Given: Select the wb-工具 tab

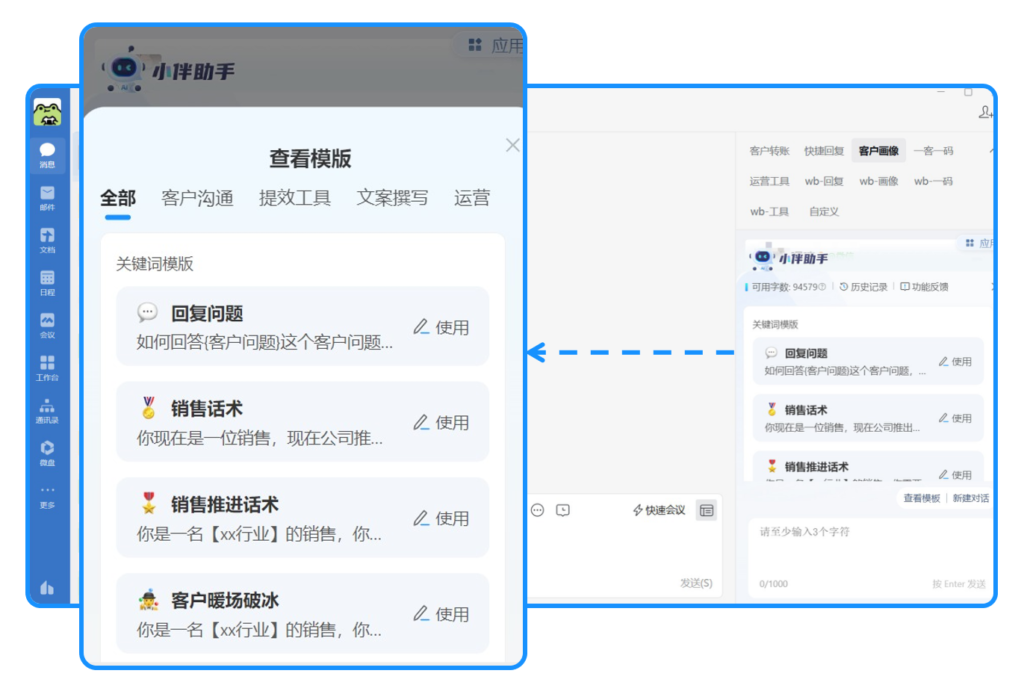Looking at the screenshot, I should pyautogui.click(x=769, y=212).
